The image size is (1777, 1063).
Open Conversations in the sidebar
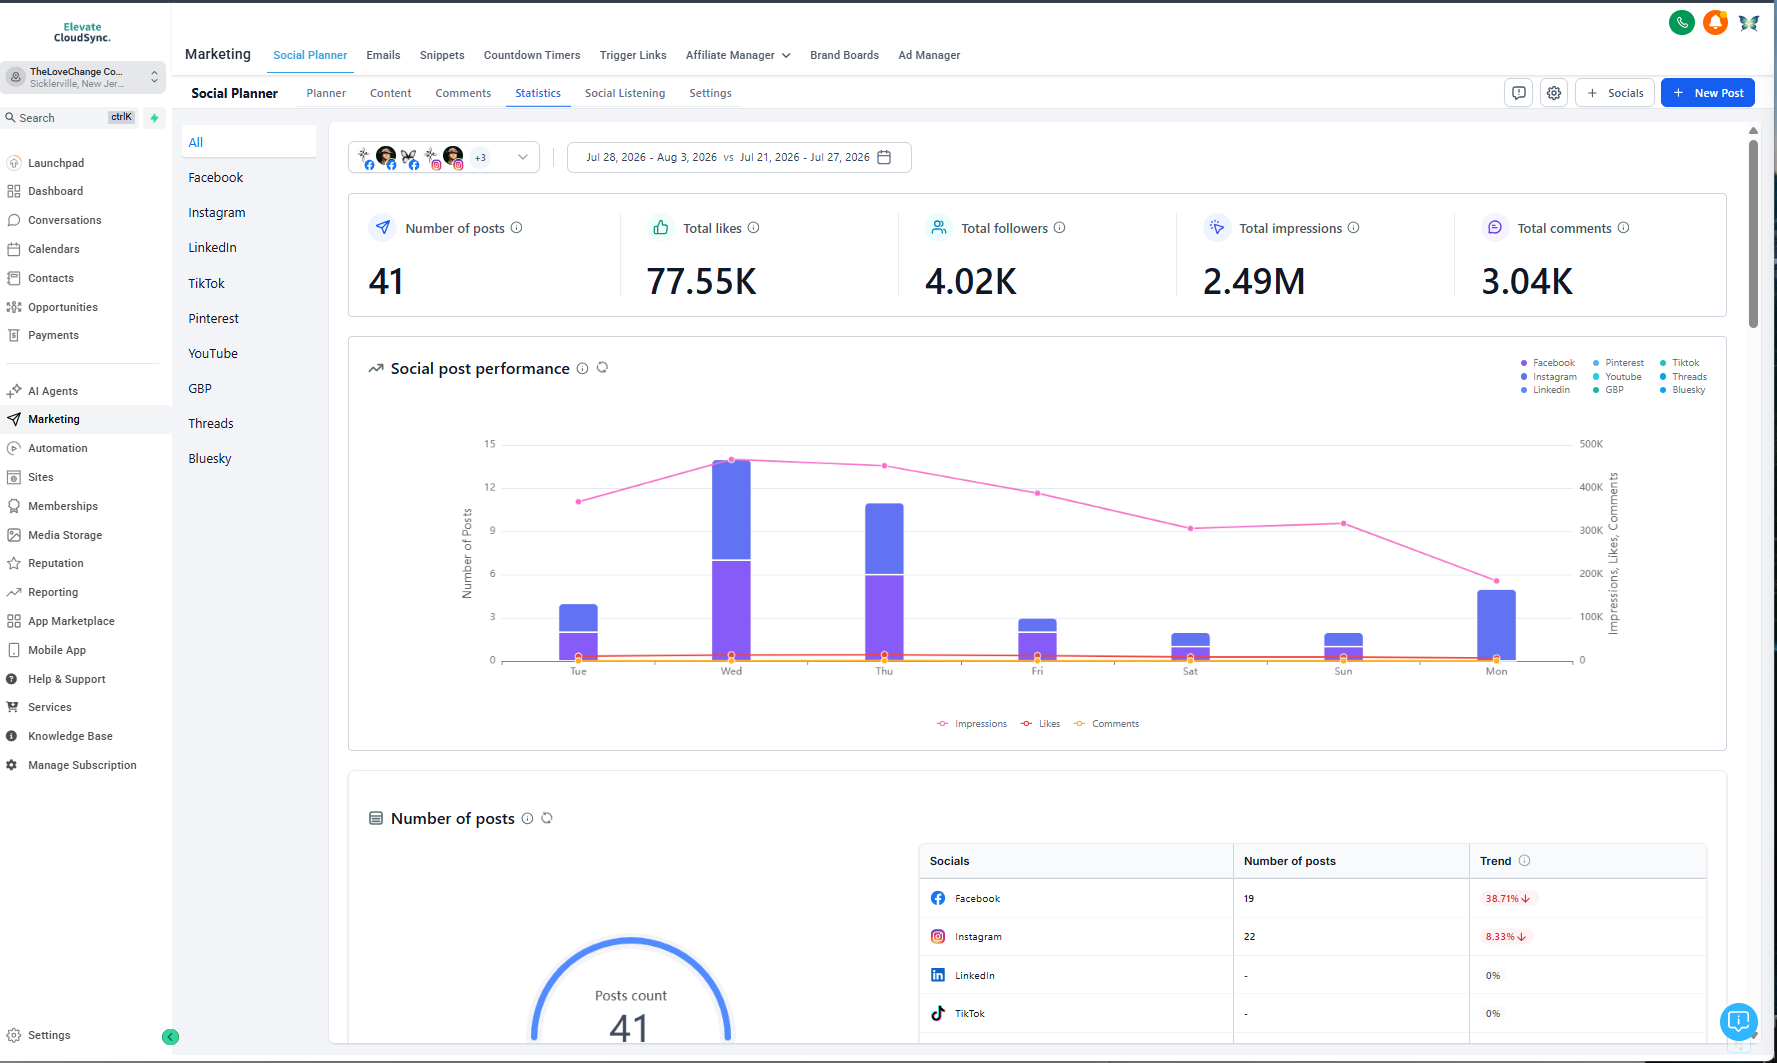coord(64,220)
